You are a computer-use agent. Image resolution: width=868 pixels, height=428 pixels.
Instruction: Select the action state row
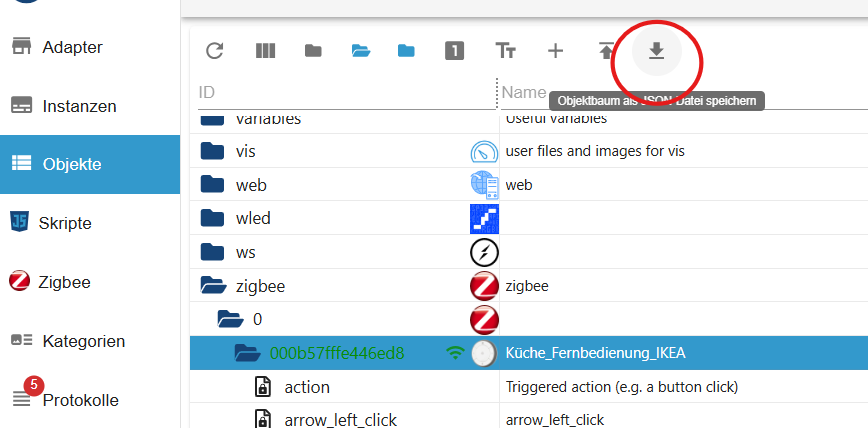(x=307, y=387)
